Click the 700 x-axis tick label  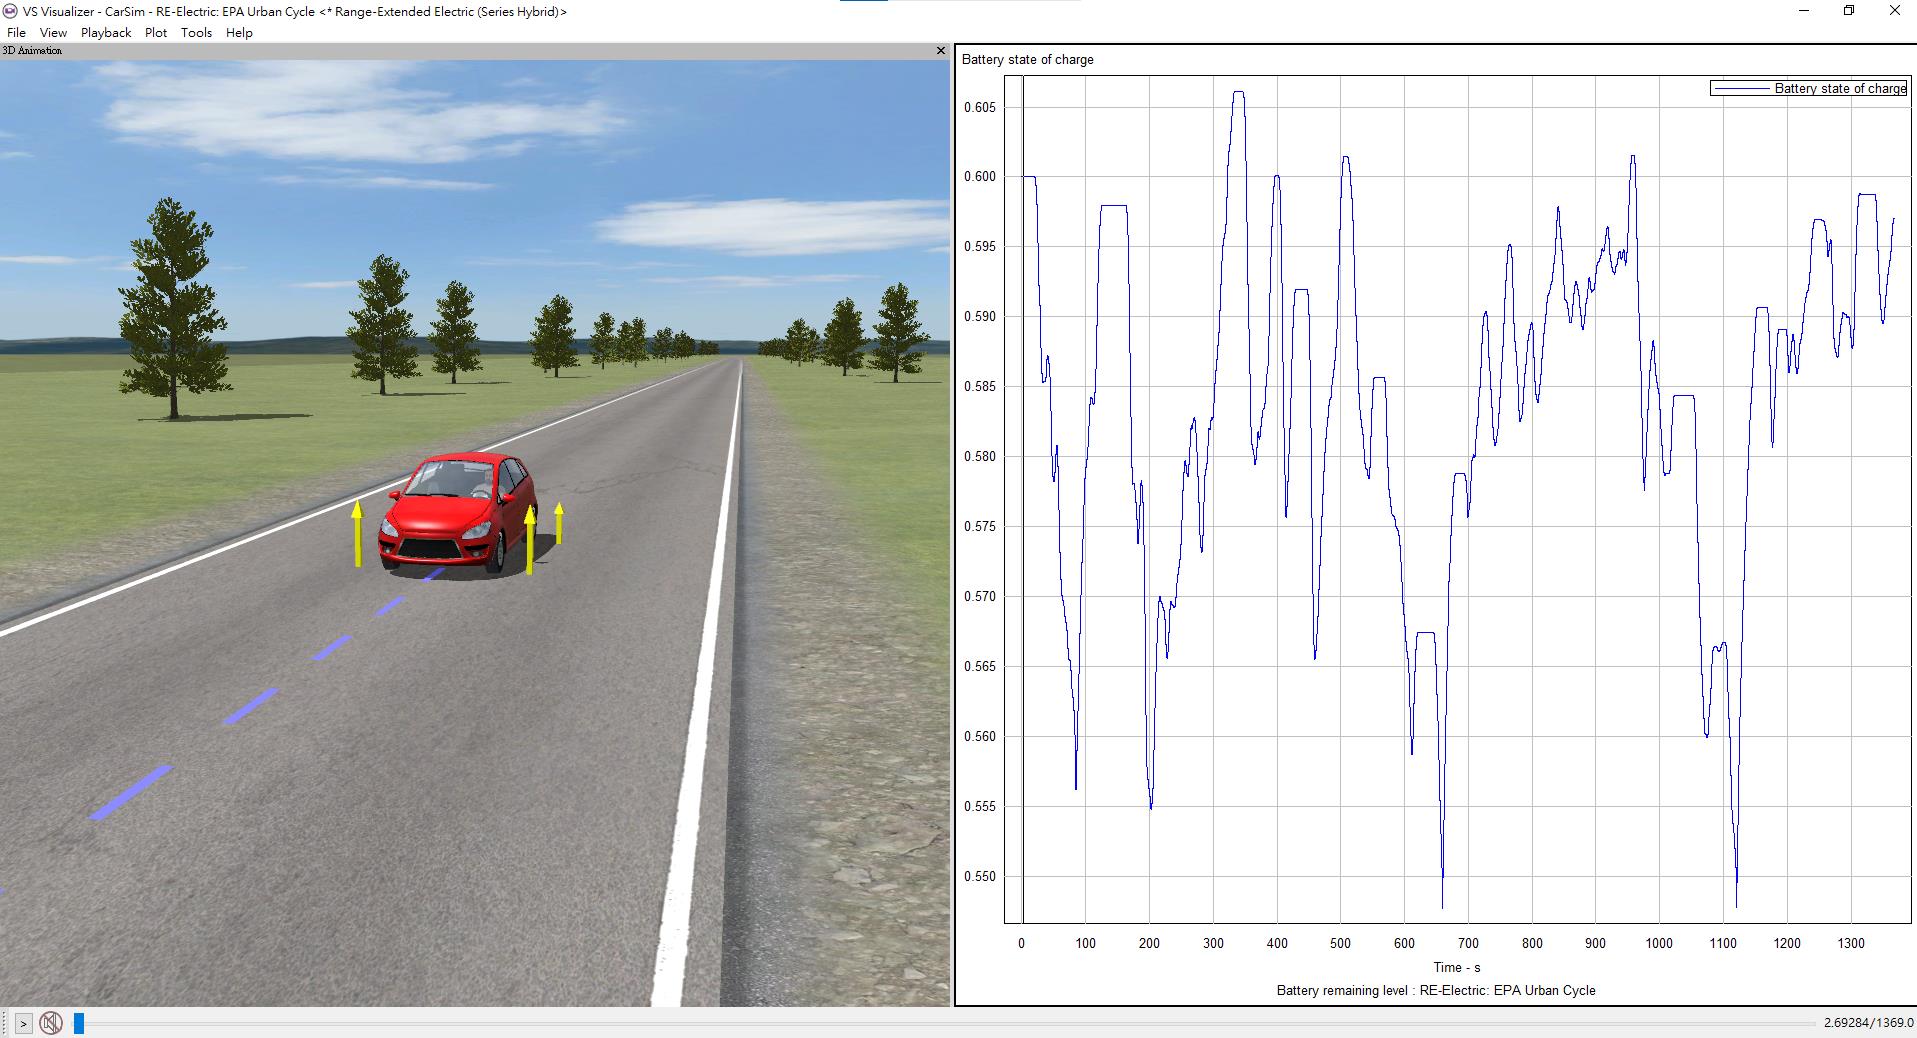click(1468, 943)
